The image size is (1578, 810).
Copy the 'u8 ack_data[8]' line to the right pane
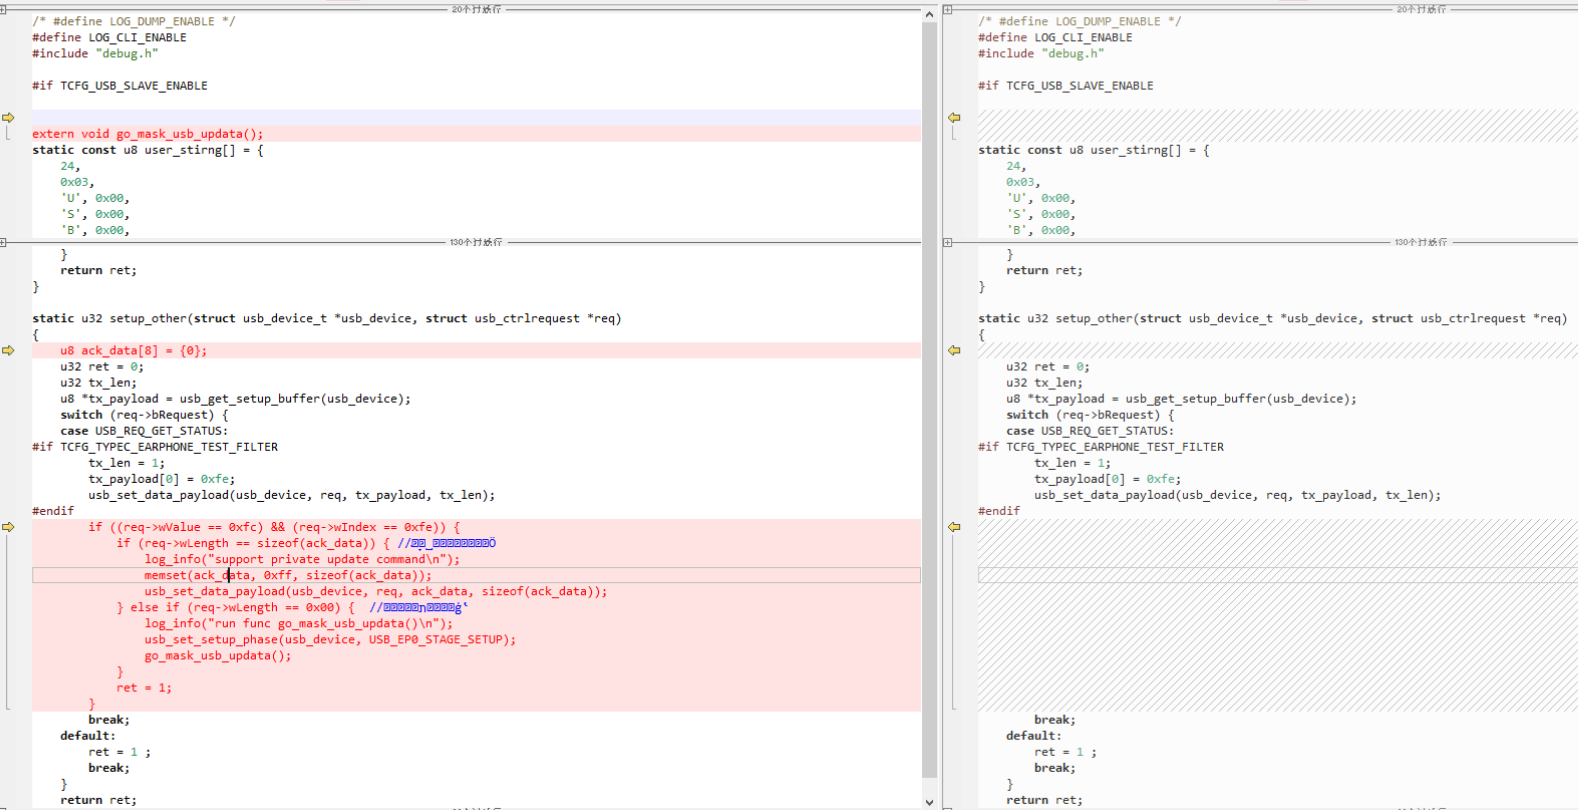coord(8,351)
